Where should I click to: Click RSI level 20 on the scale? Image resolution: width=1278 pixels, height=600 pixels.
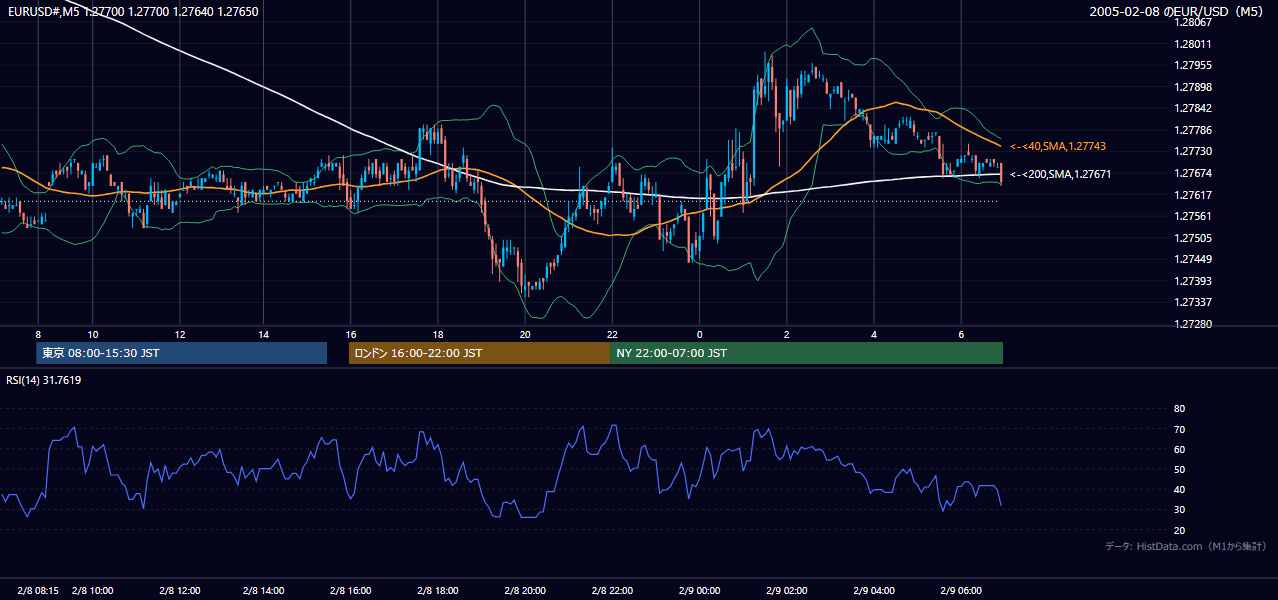(1179, 530)
